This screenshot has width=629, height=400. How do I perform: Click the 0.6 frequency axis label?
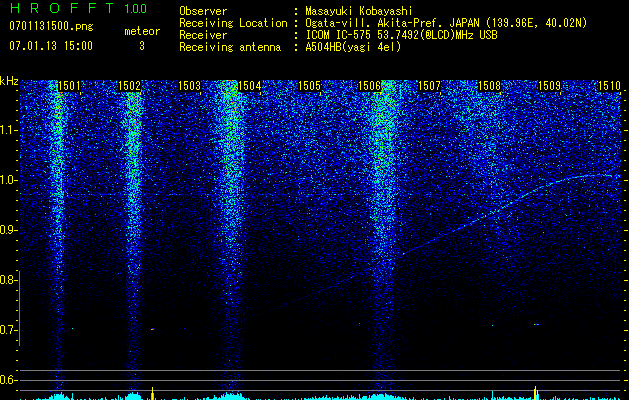pyautogui.click(x=8, y=380)
